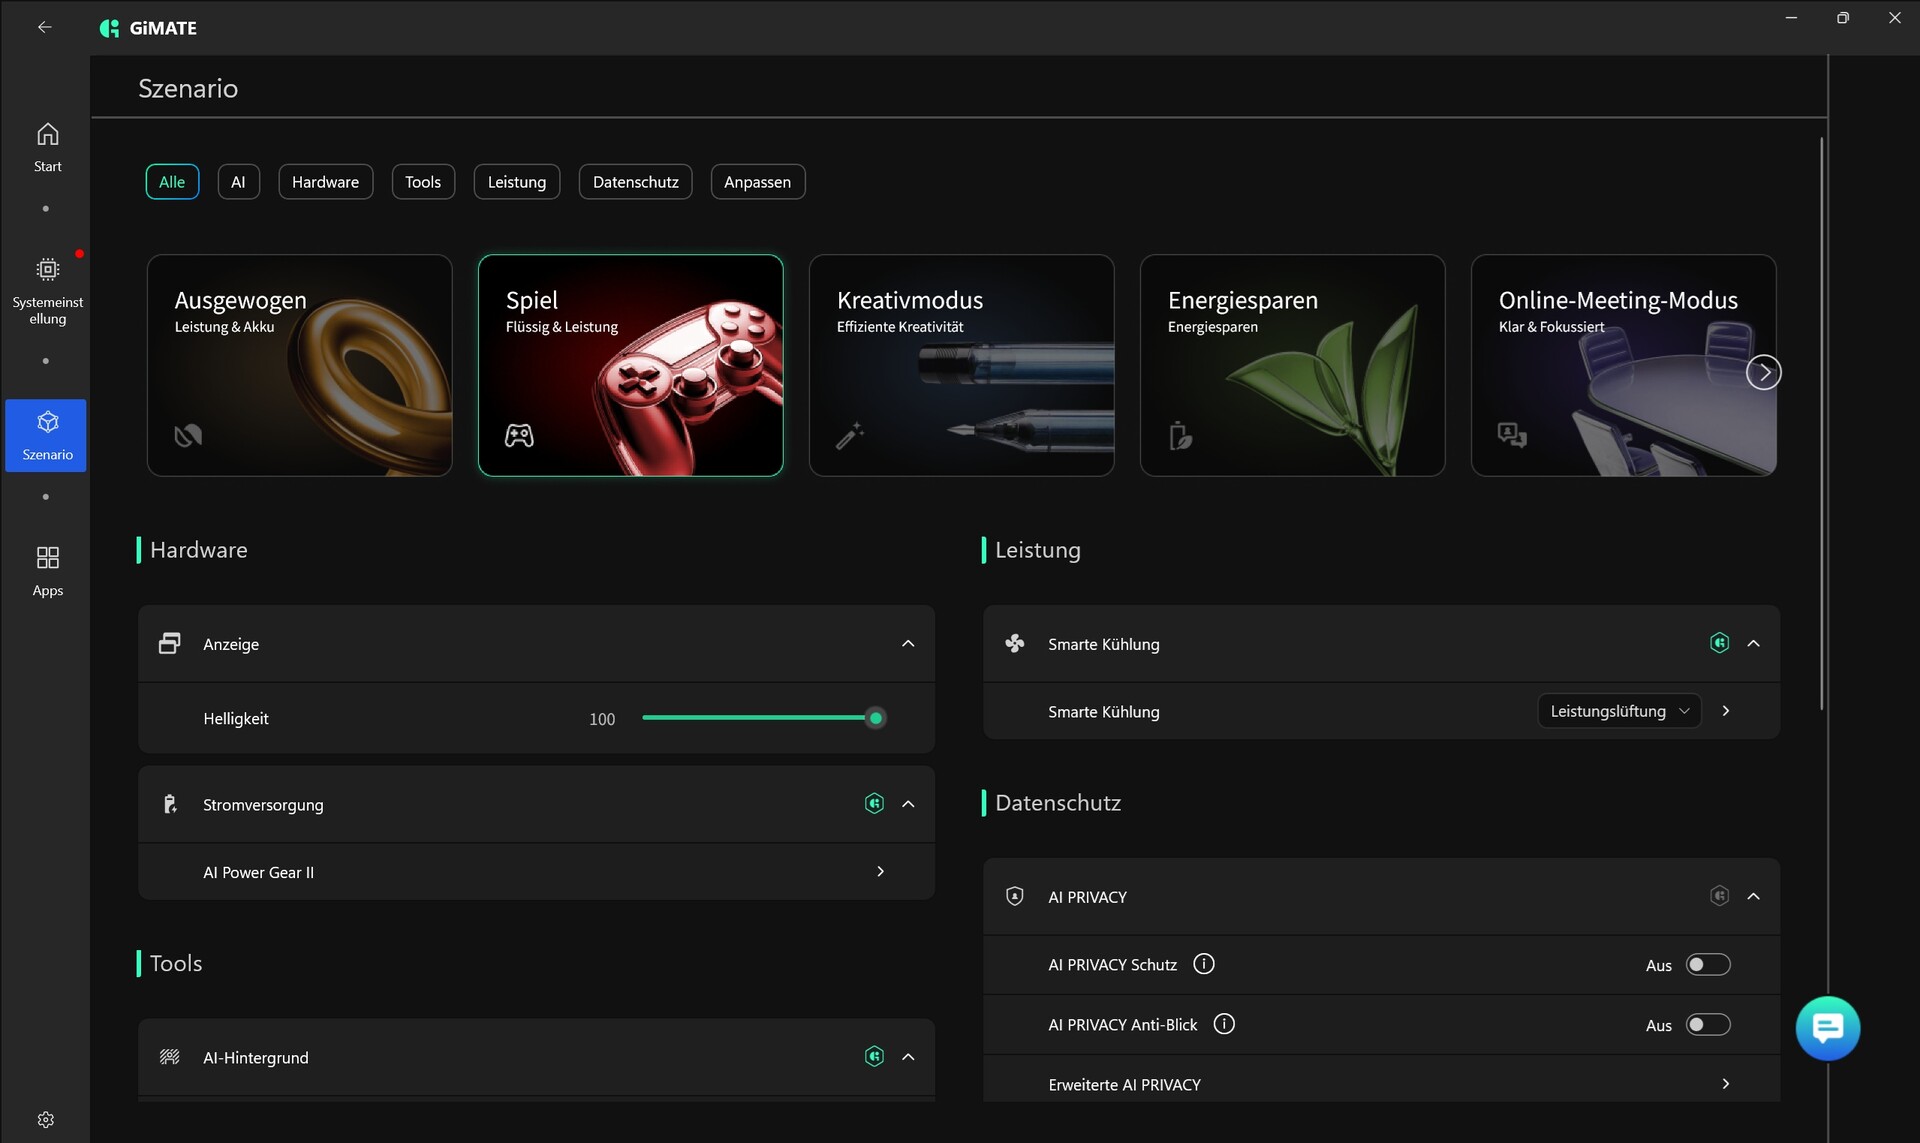The height and width of the screenshot is (1143, 1920).
Task: Click the back arrow in title bar
Action: (45, 27)
